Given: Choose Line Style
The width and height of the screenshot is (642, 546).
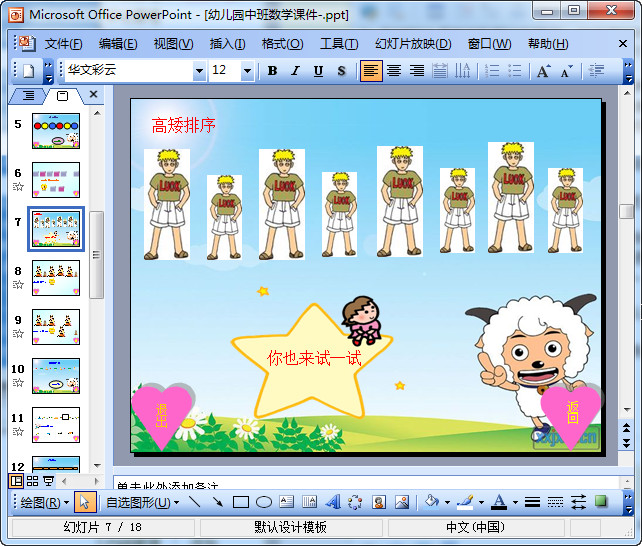Looking at the screenshot, I should pyautogui.click(x=532, y=502).
